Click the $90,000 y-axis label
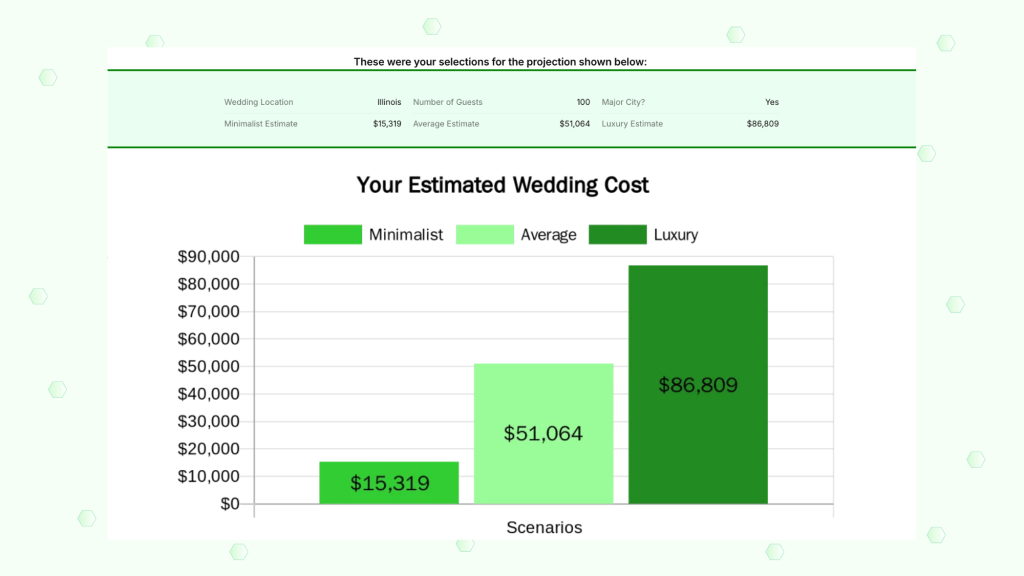Viewport: 1024px width, 576px height. pyautogui.click(x=208, y=257)
